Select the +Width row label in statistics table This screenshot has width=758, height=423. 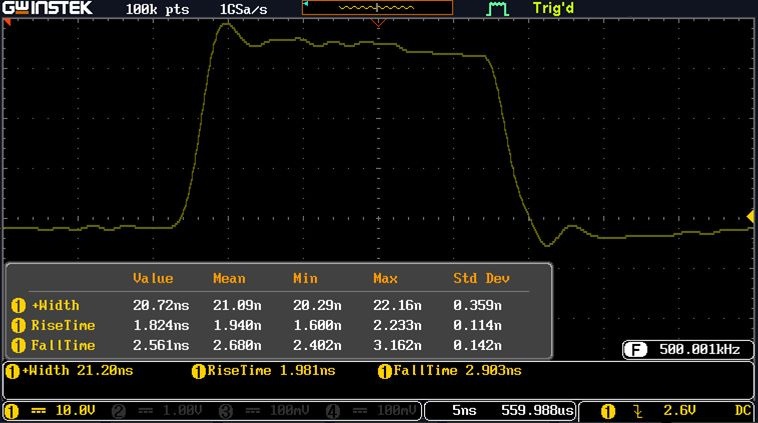(x=55, y=306)
